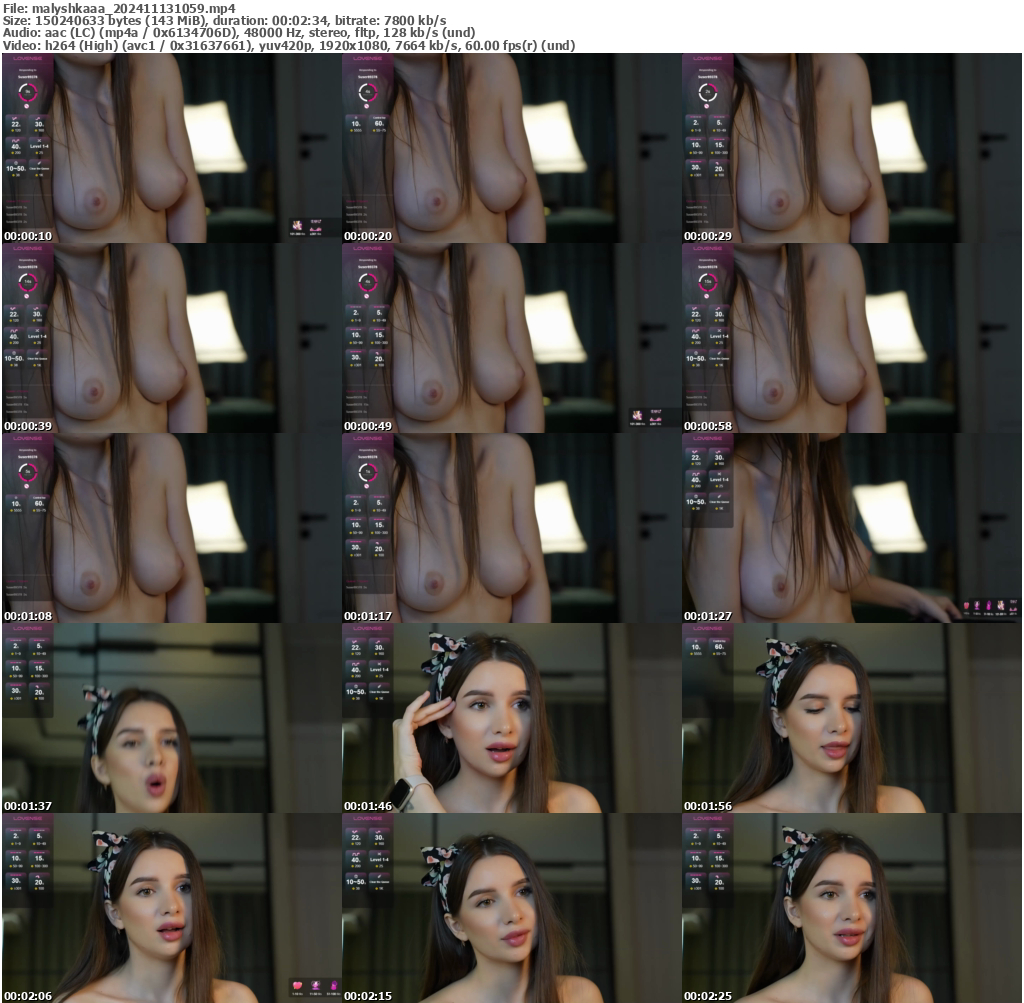Activate the 30 second vibration option
This screenshot has width=1024, height=1003.
click(39, 125)
